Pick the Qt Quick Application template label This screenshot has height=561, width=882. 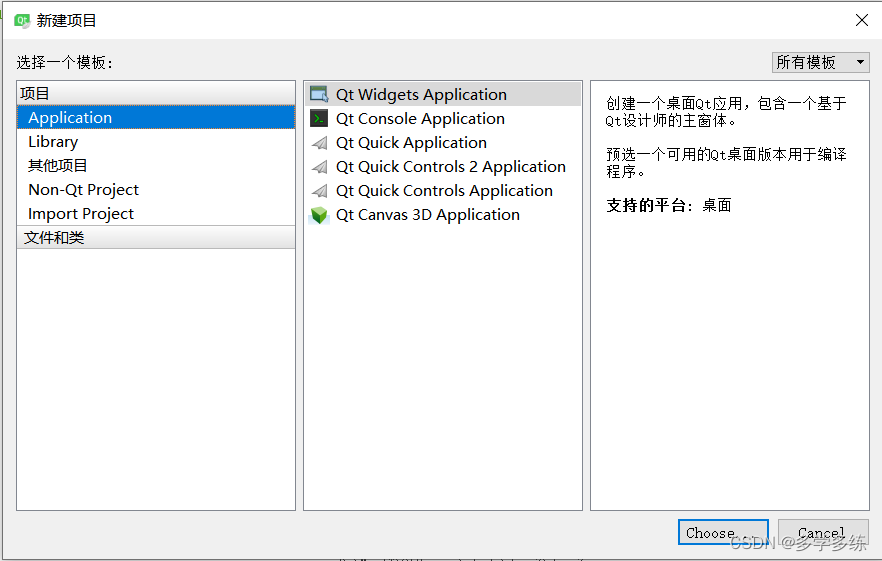(411, 143)
